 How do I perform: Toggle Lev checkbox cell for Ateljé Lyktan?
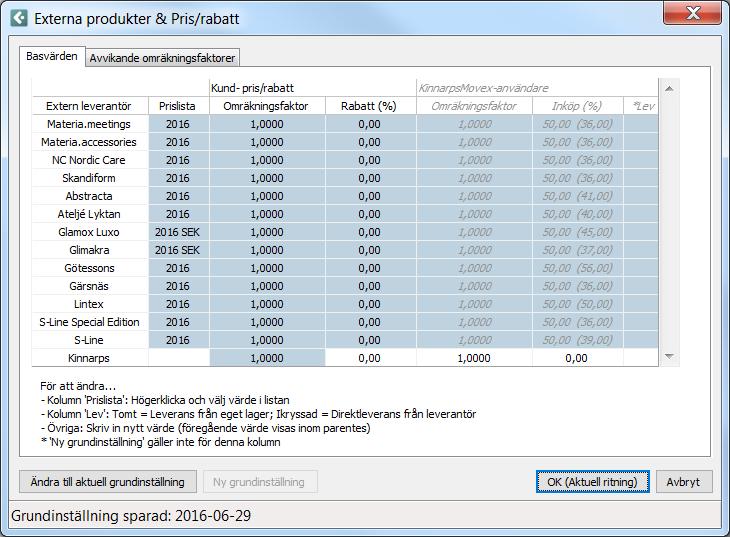coord(641,214)
